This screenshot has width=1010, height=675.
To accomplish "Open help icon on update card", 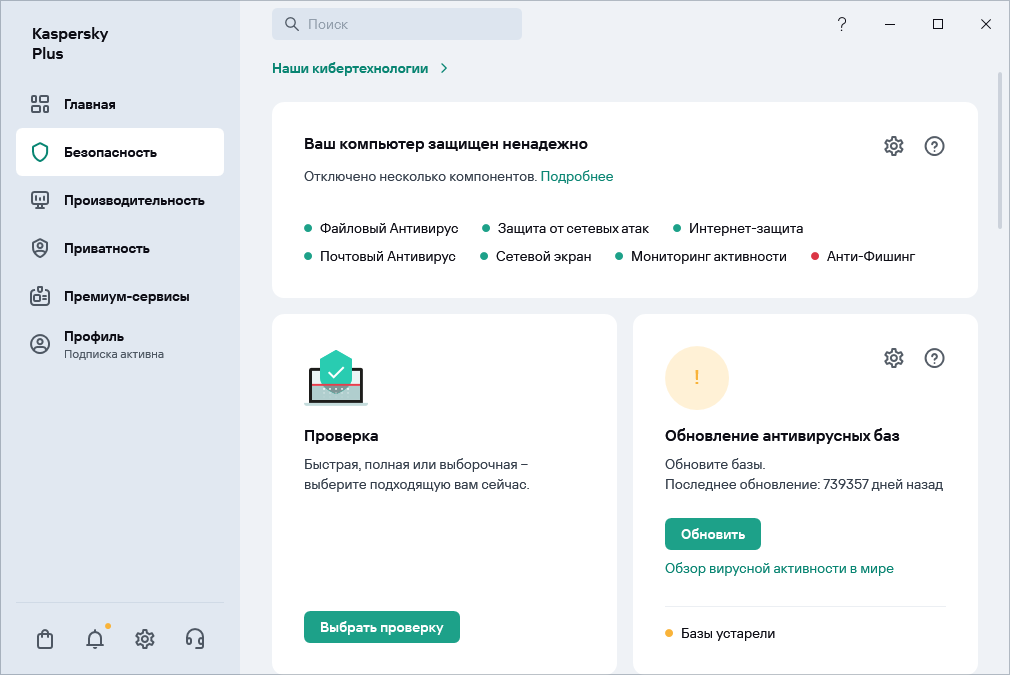I will pyautogui.click(x=934, y=358).
